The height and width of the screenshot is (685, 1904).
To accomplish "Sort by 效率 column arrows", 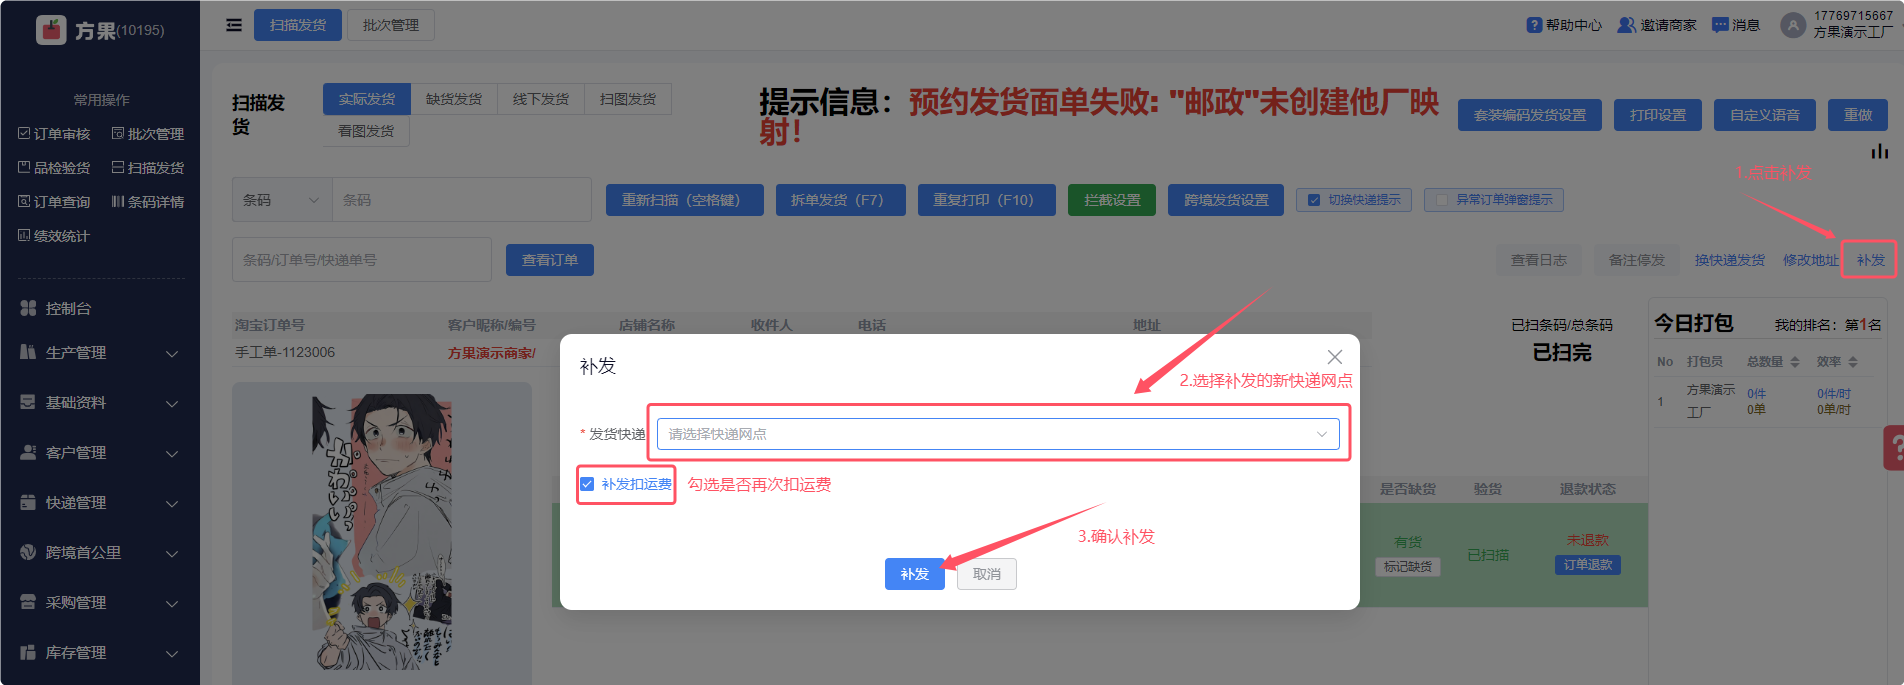I will point(1853,362).
